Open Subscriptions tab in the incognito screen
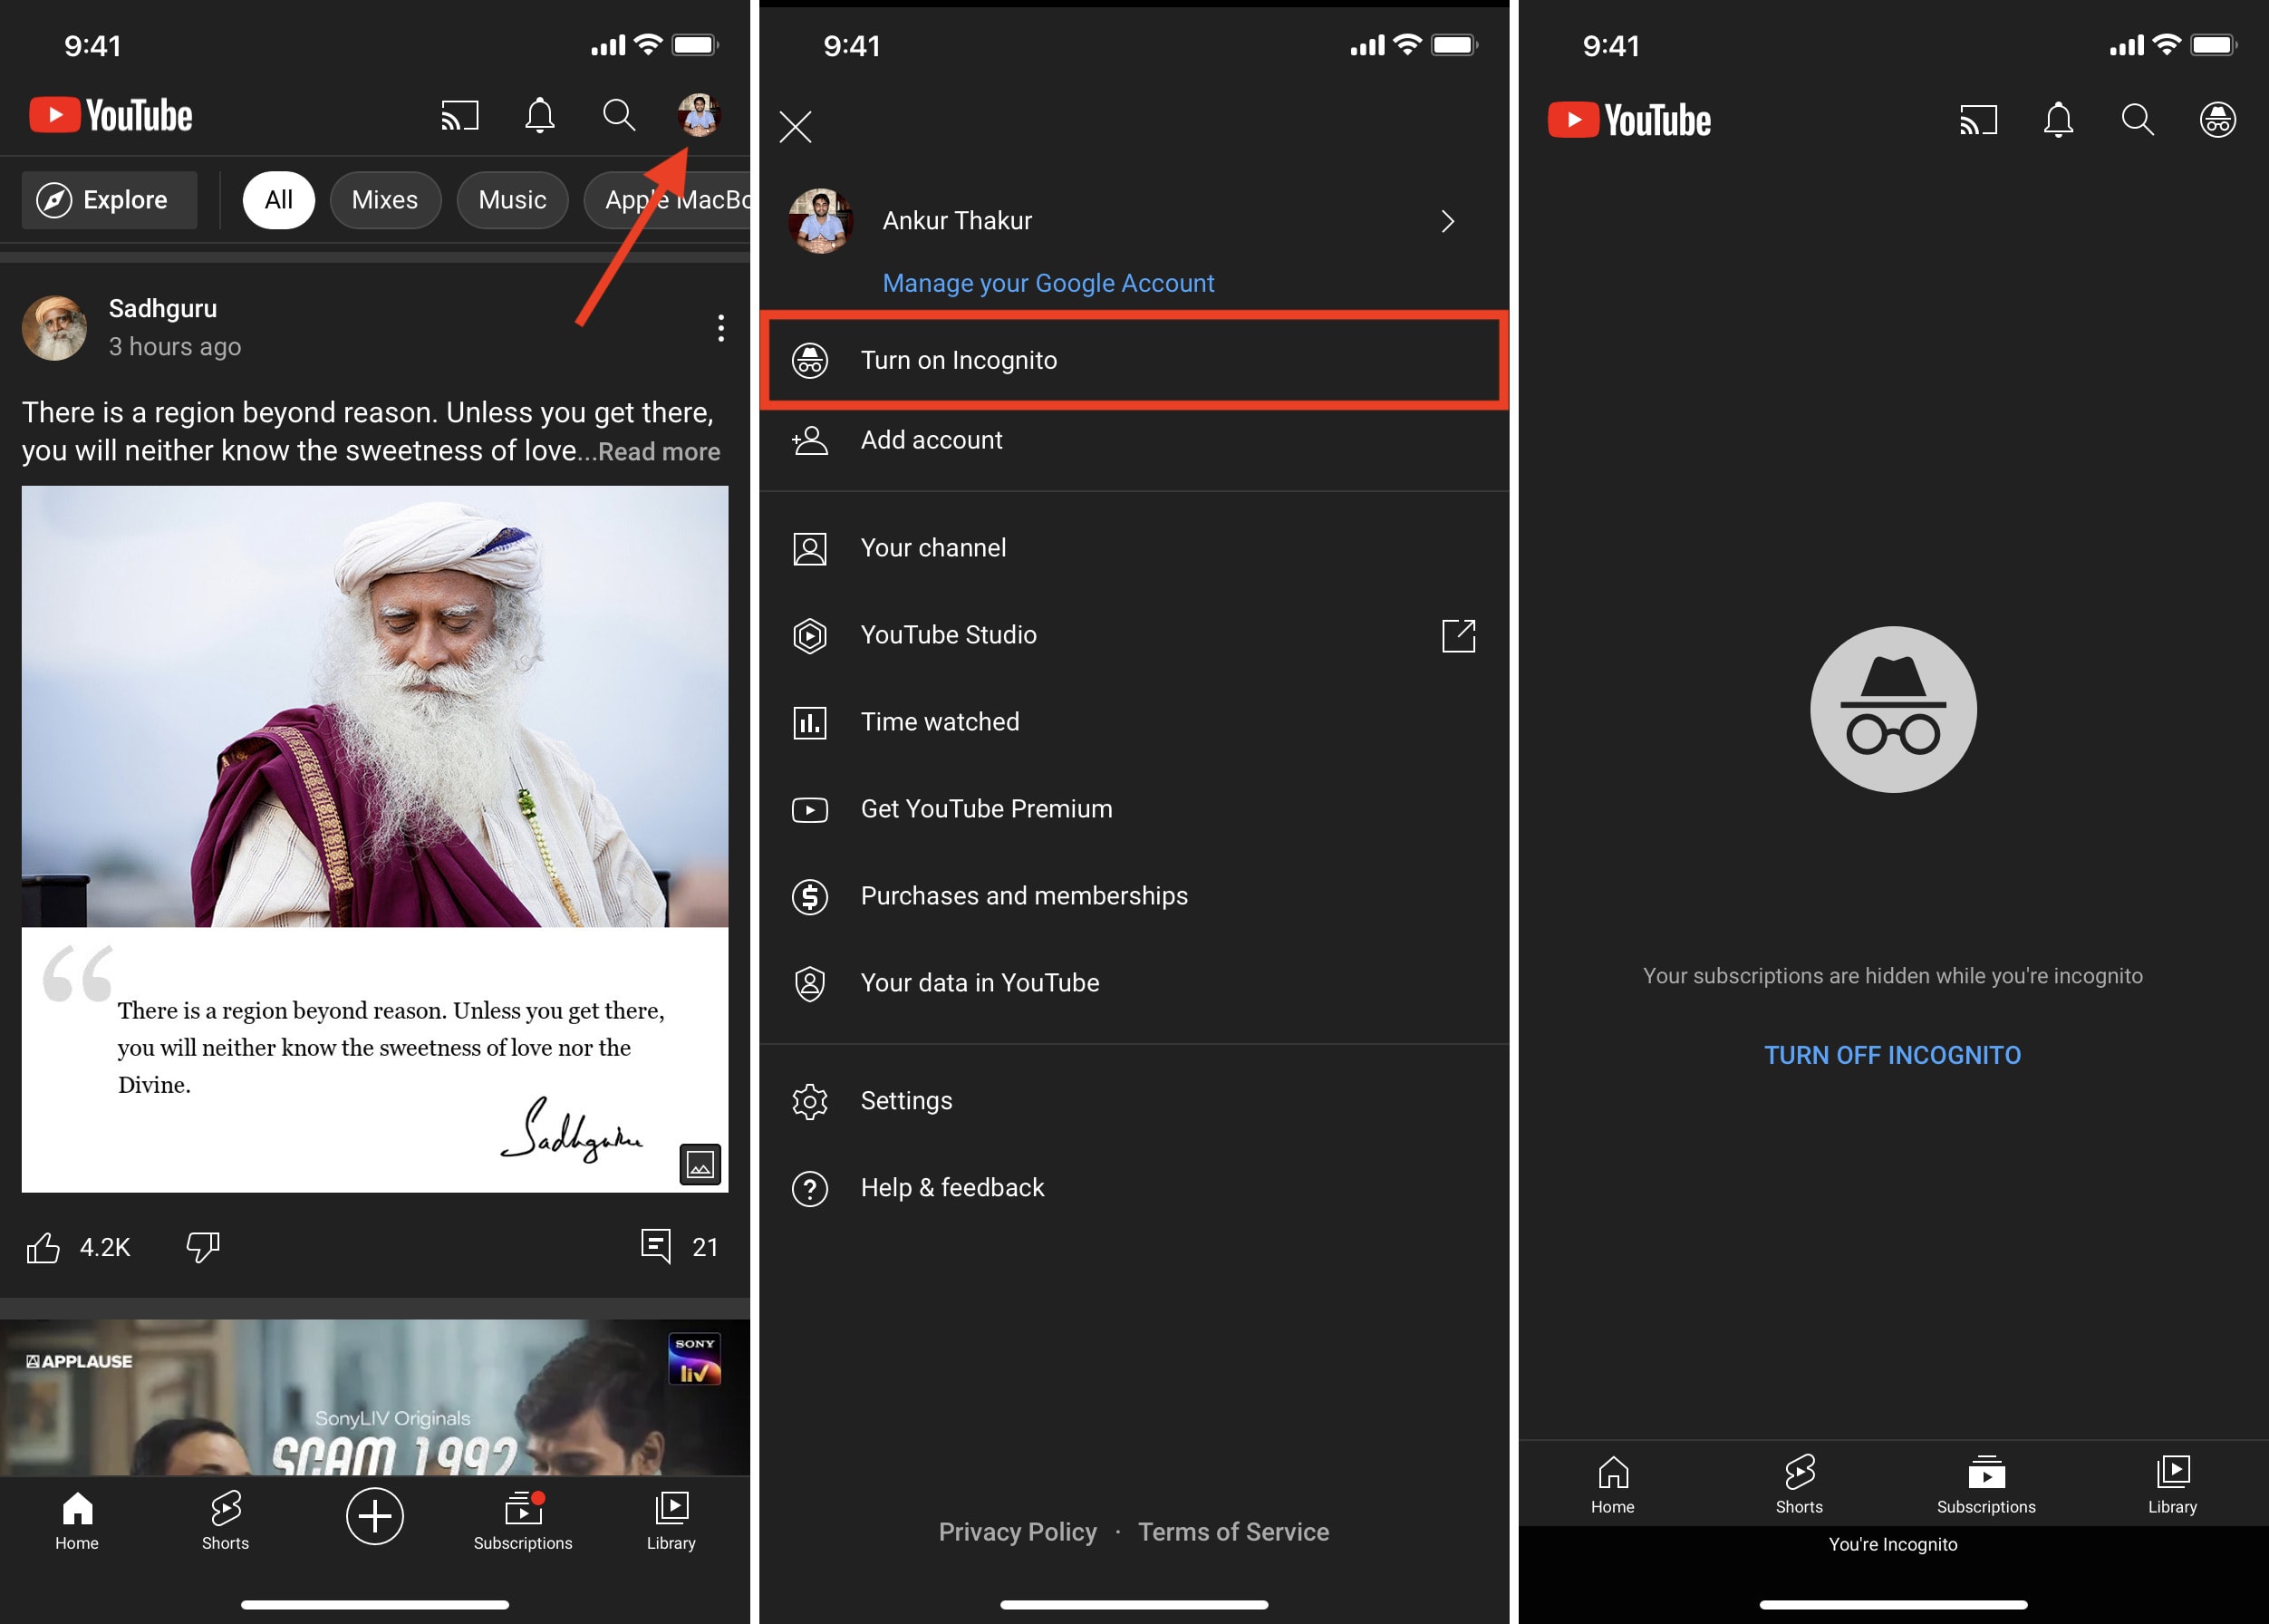The image size is (2269, 1624). (1986, 1484)
